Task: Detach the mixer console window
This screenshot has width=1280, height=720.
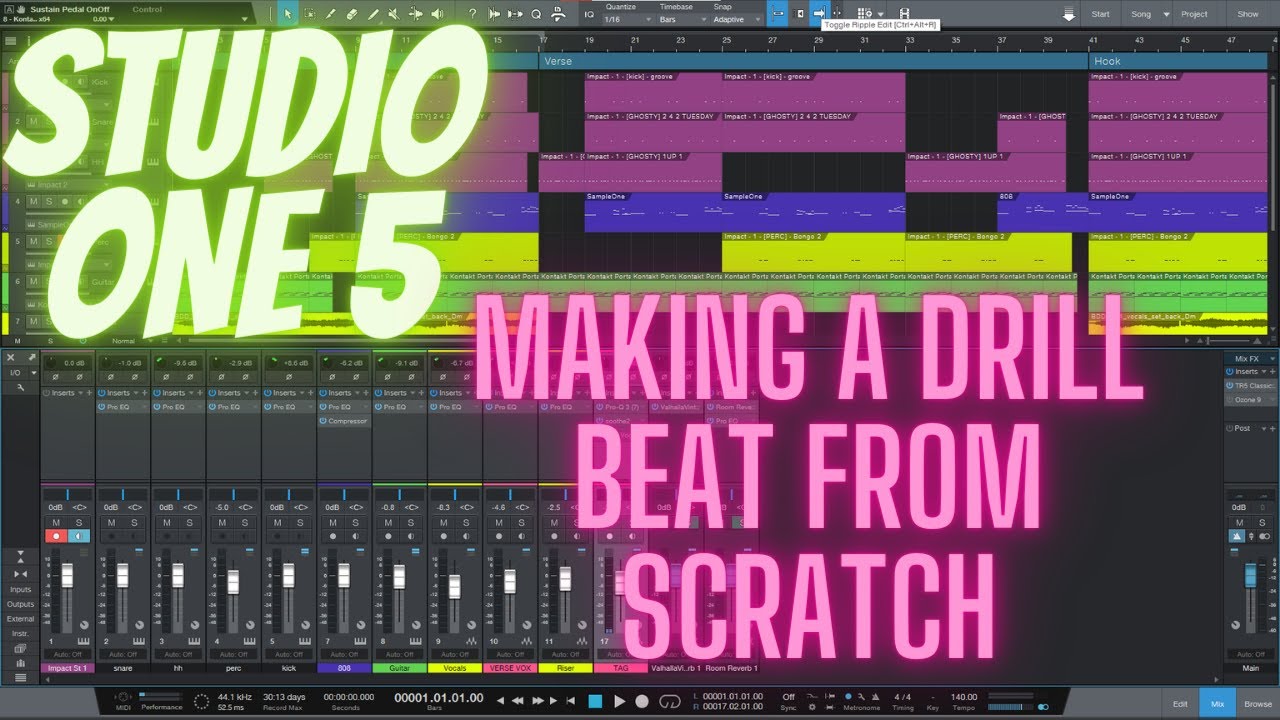Action: click(31, 357)
